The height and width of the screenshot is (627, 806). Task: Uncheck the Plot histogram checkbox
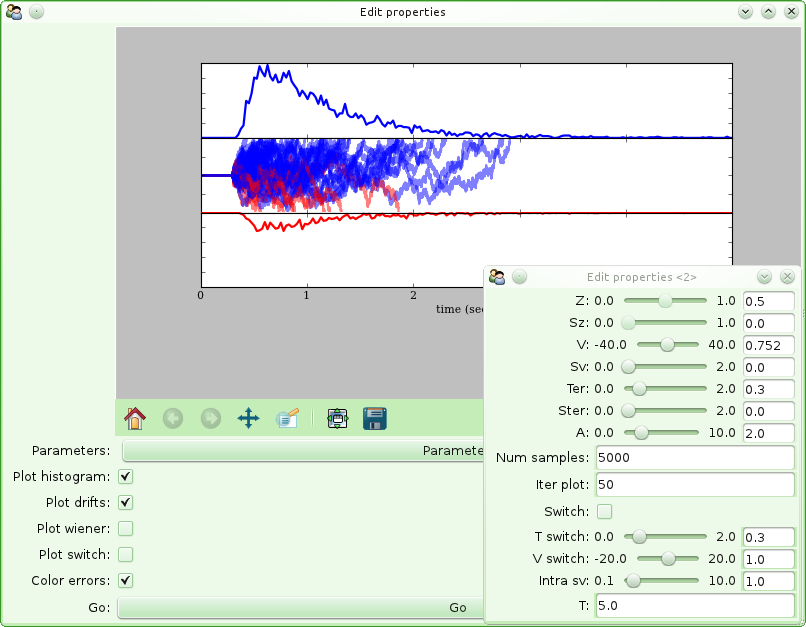[x=126, y=477]
